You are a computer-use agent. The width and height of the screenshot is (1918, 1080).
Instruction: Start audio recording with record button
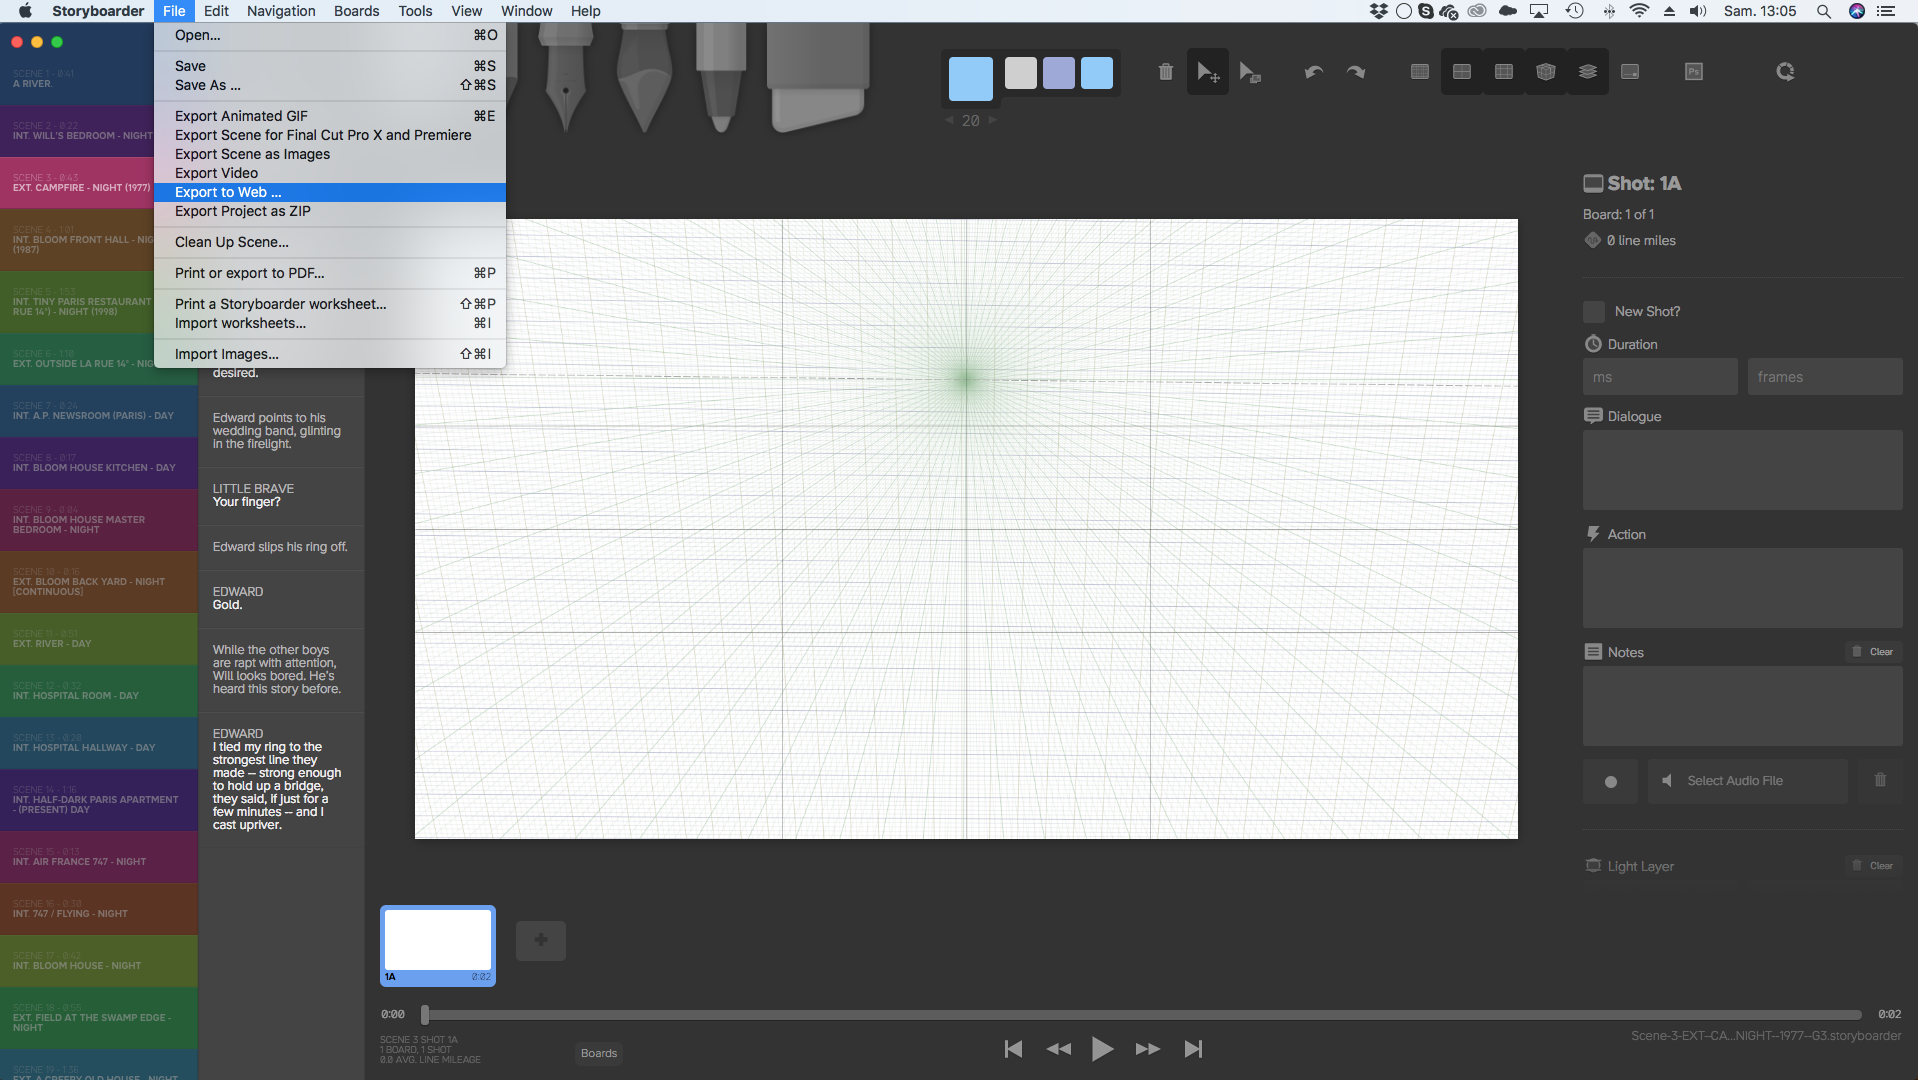coord(1610,781)
